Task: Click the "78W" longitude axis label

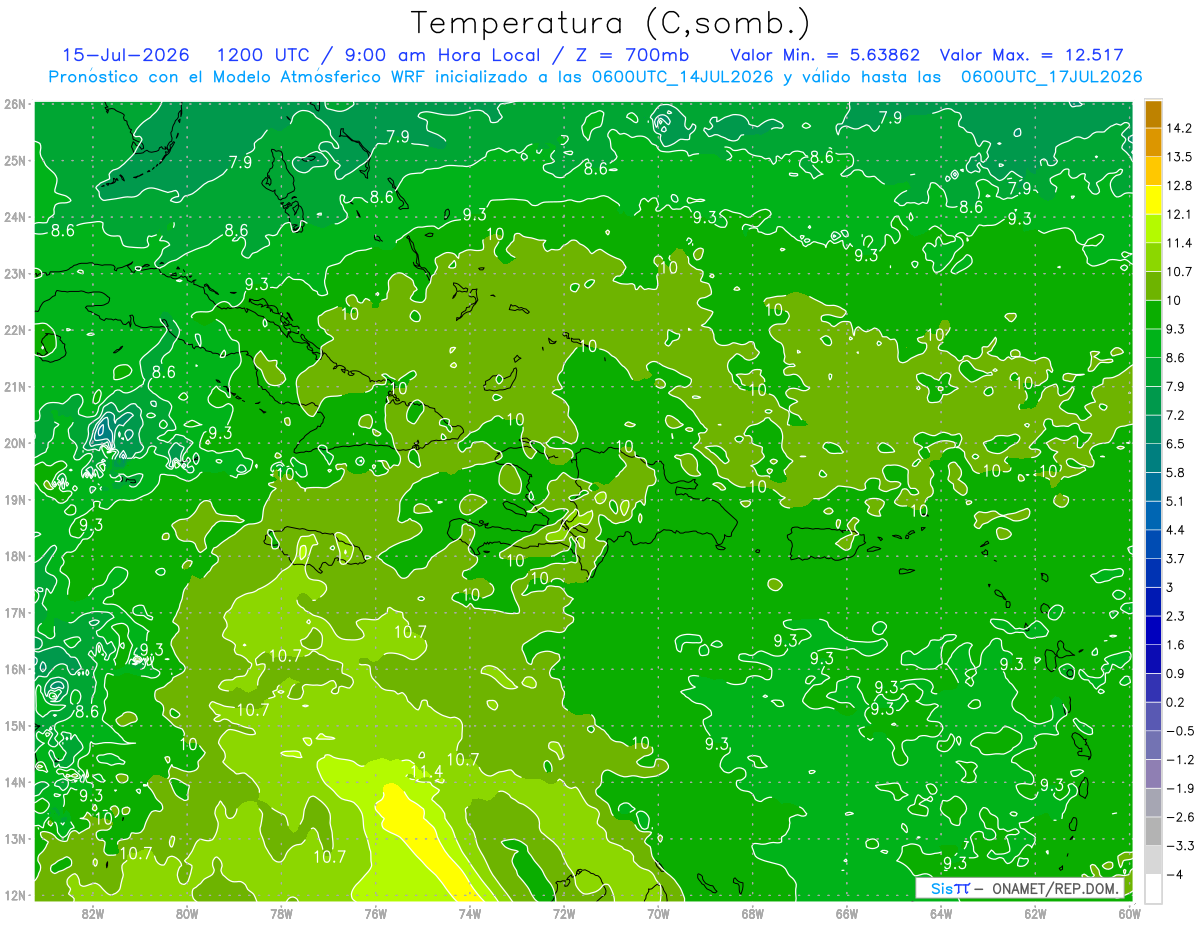Action: pos(281,913)
